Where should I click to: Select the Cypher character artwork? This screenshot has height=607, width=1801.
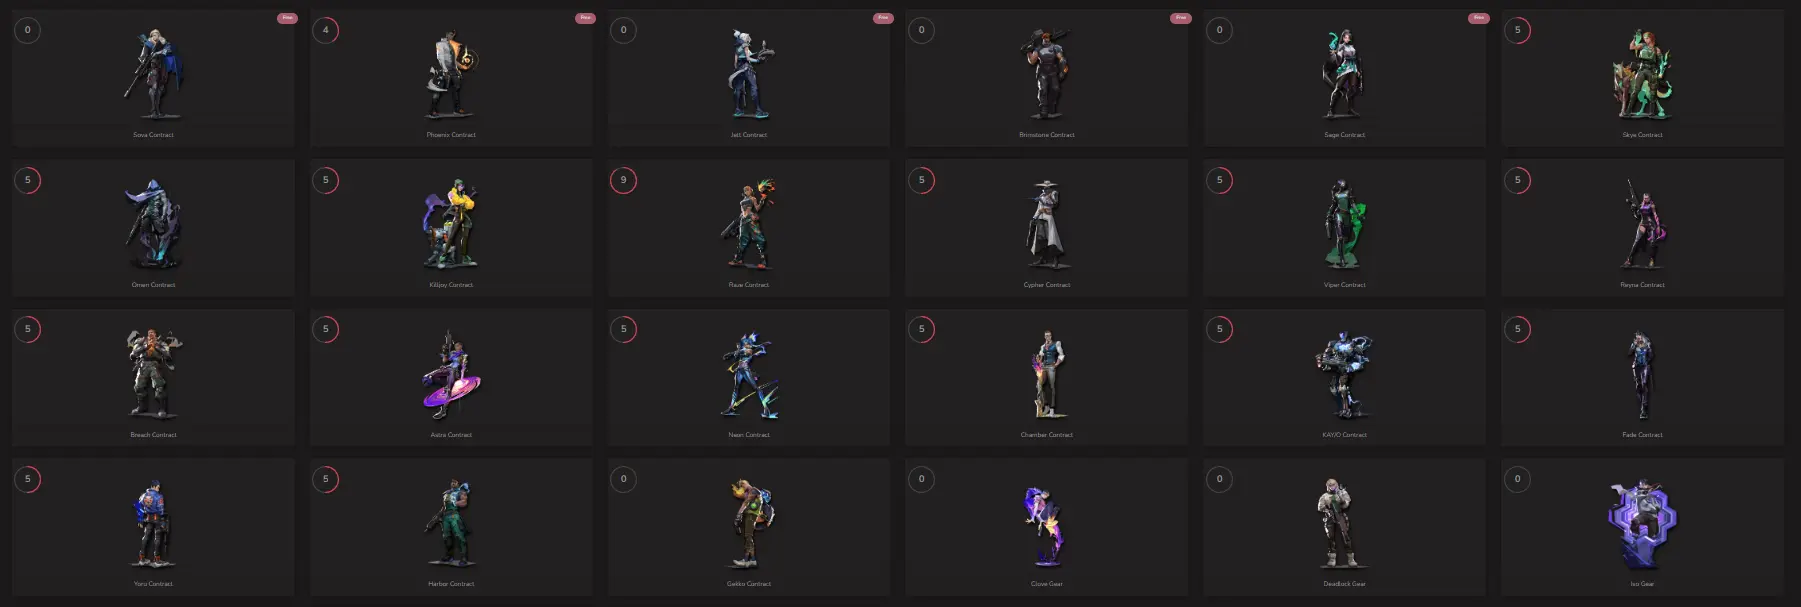tap(1046, 225)
